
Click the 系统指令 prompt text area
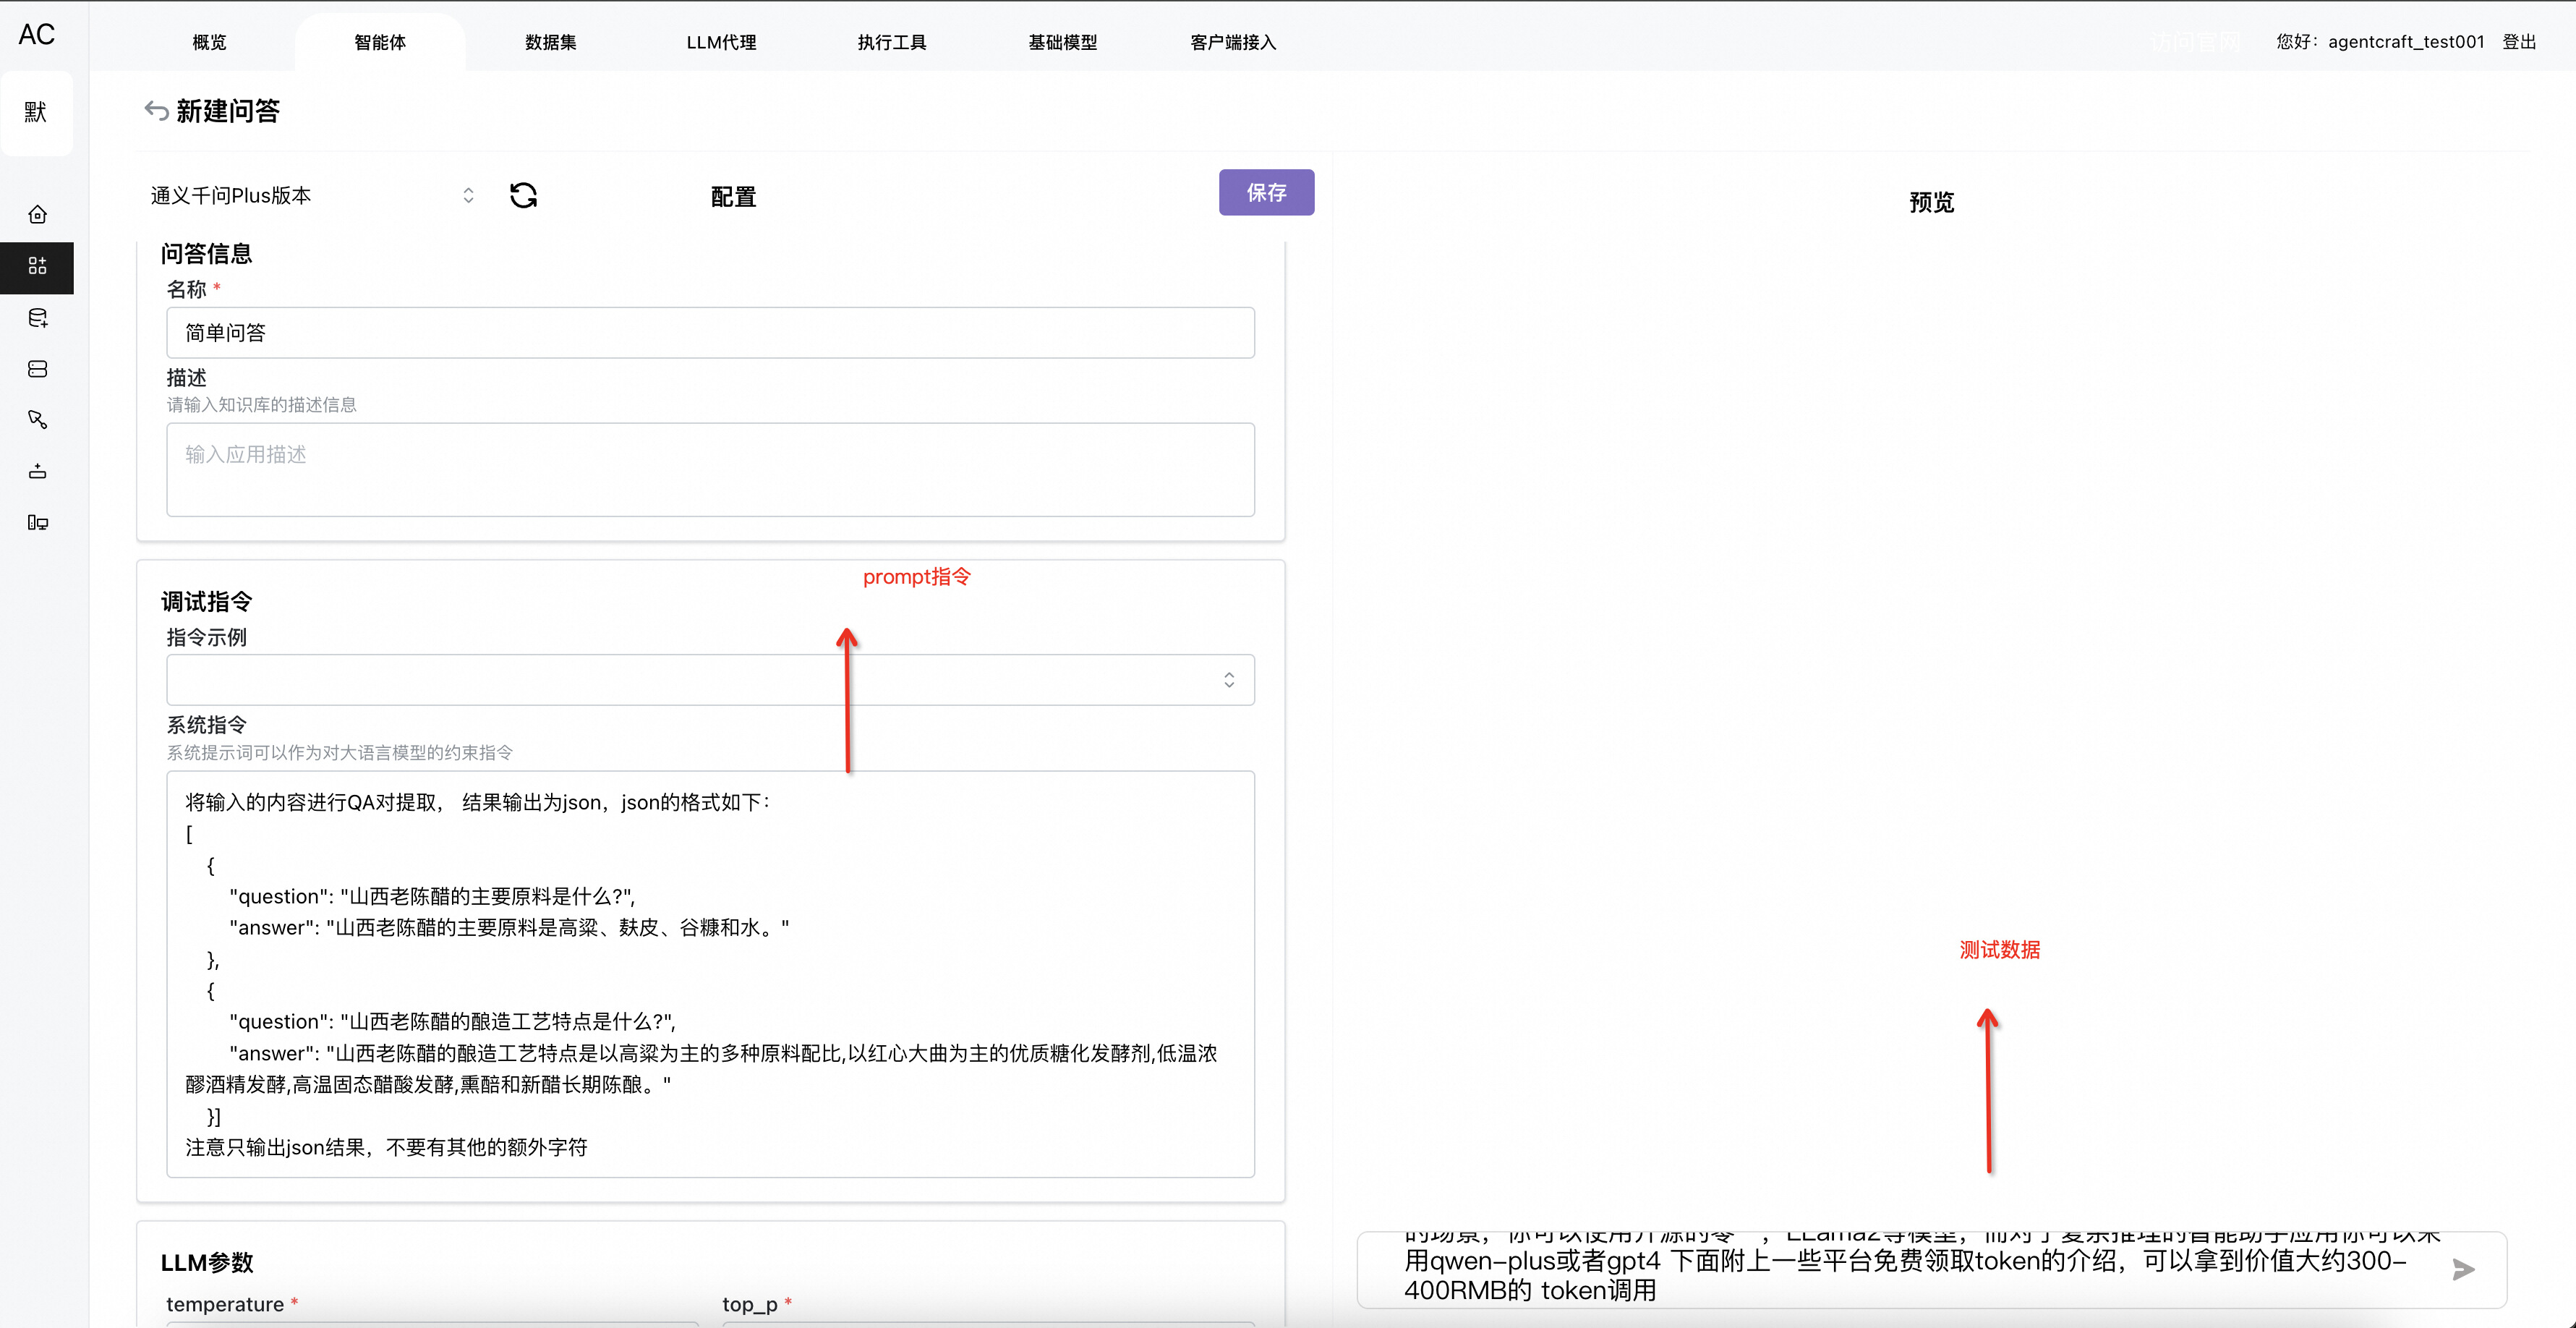710,973
